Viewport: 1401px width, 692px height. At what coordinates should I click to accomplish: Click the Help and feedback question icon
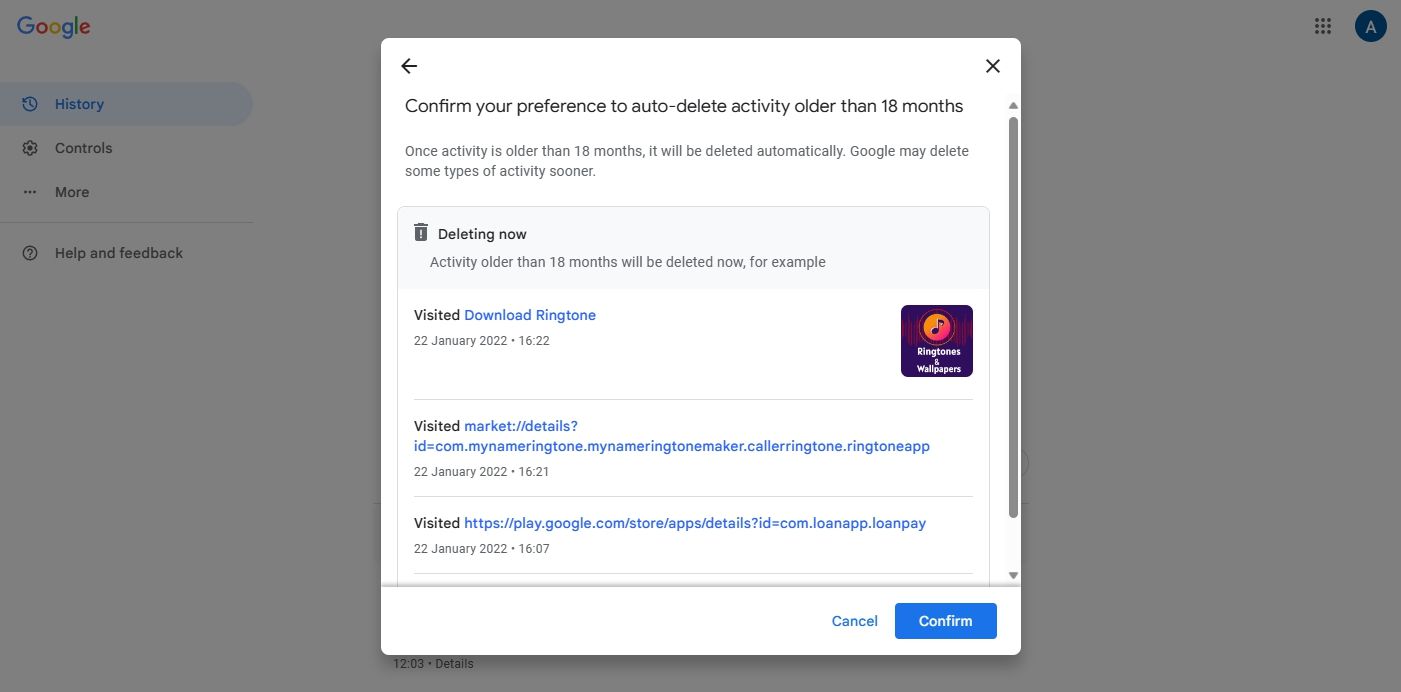[x=30, y=253]
